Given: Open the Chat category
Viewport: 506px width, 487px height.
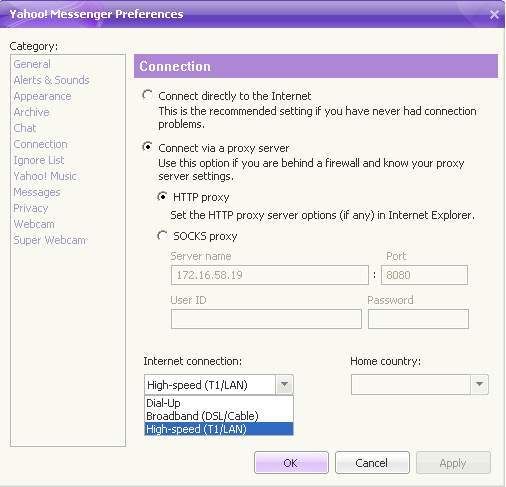Looking at the screenshot, I should point(25,128).
